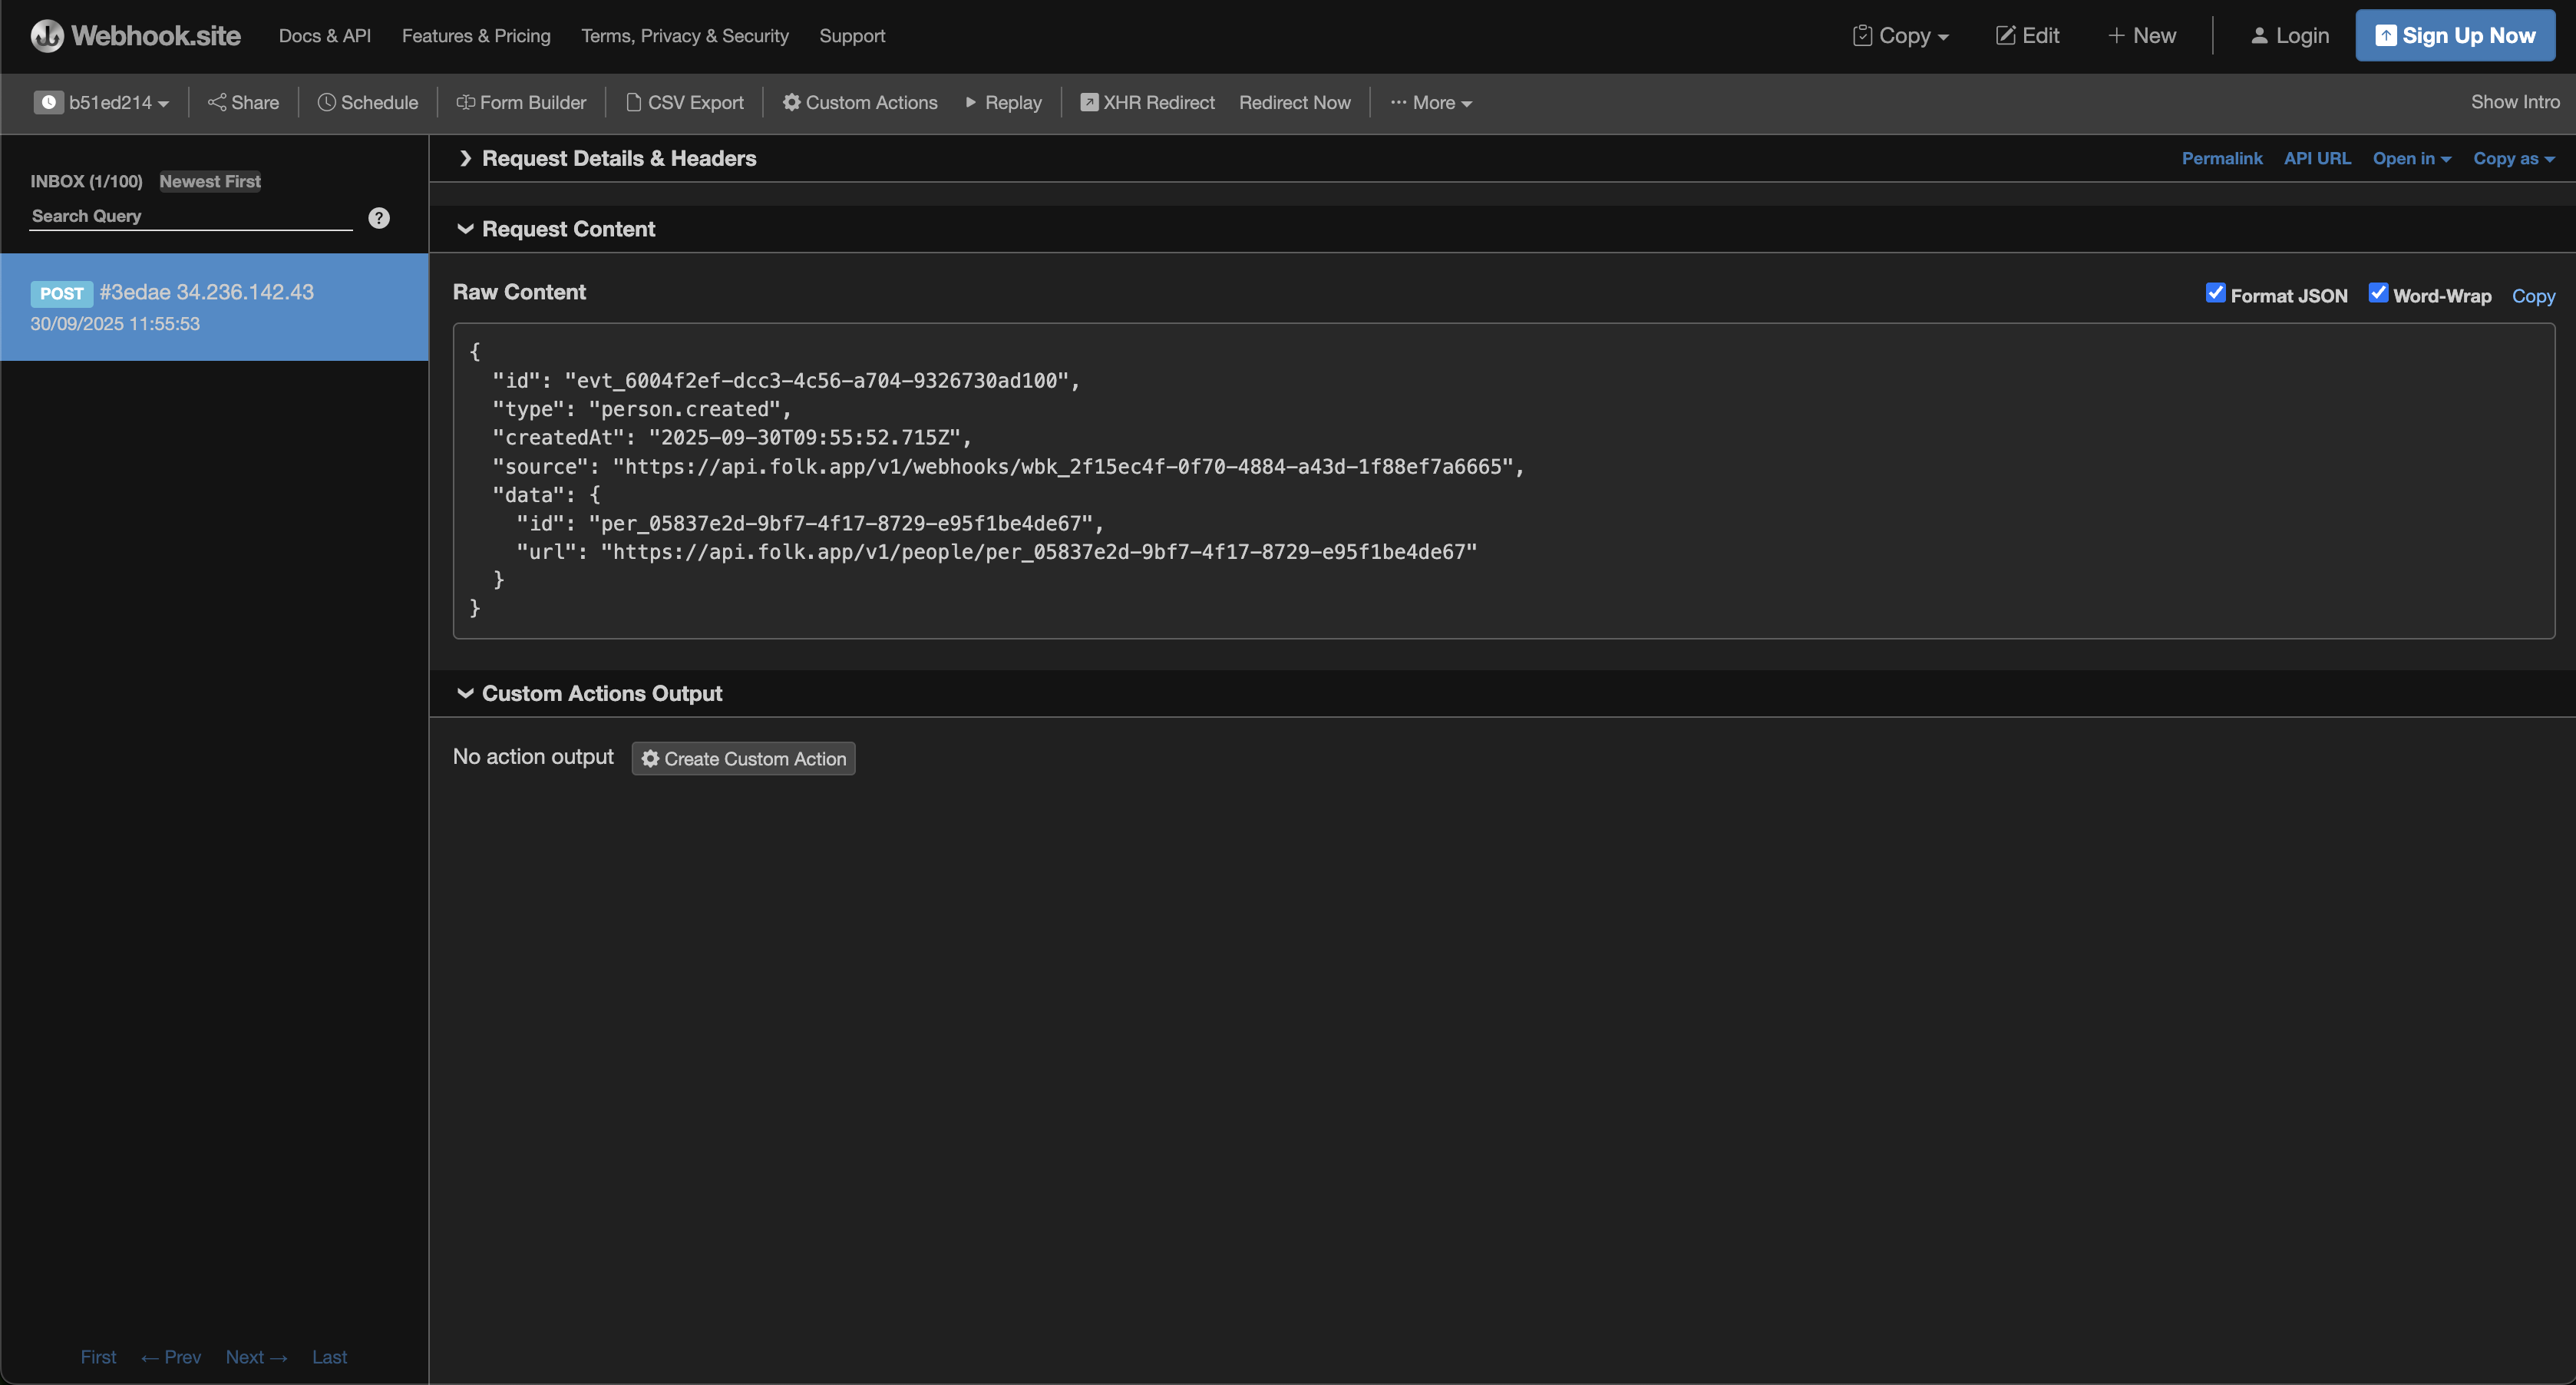Image resolution: width=2576 pixels, height=1385 pixels.
Task: Click the Webhook.site logo icon
Action: tap(47, 36)
